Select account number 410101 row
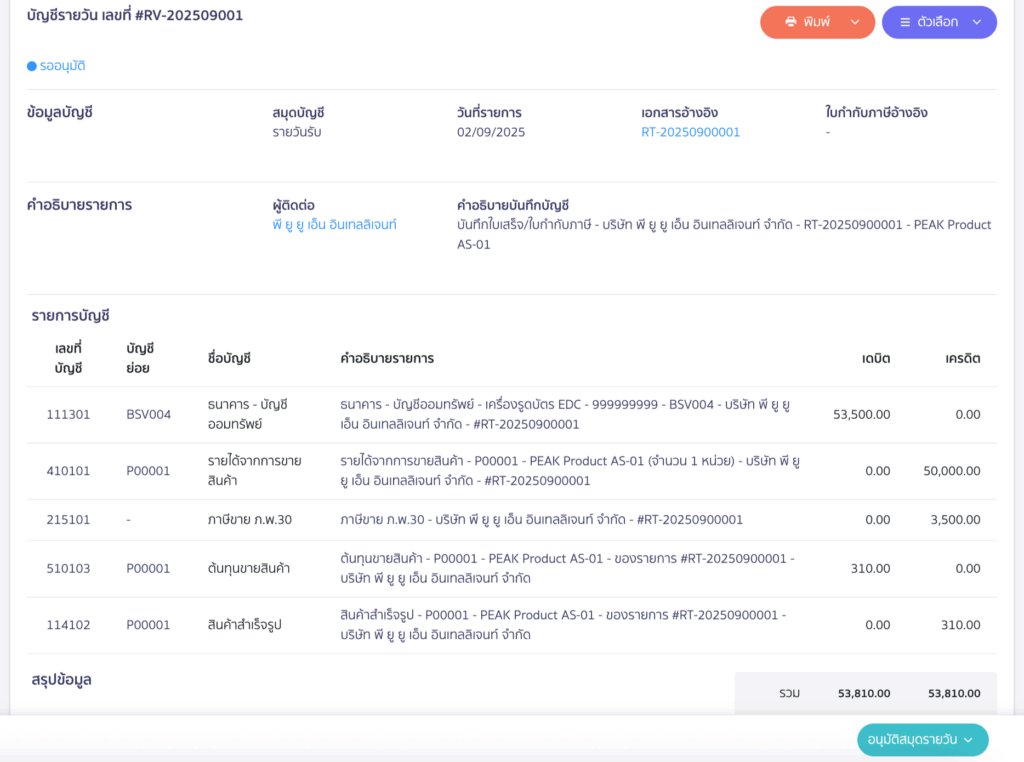Image resolution: width=1024 pixels, height=762 pixels. [68, 471]
